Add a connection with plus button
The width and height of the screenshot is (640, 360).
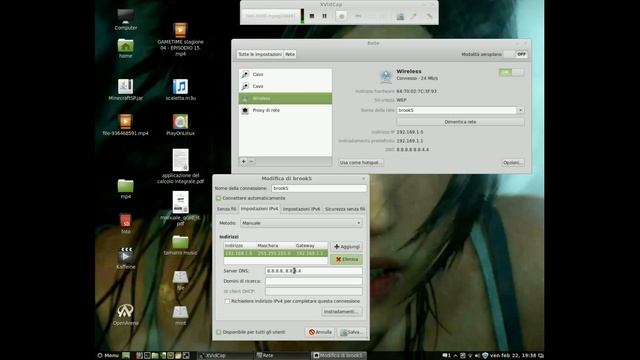click(x=244, y=162)
